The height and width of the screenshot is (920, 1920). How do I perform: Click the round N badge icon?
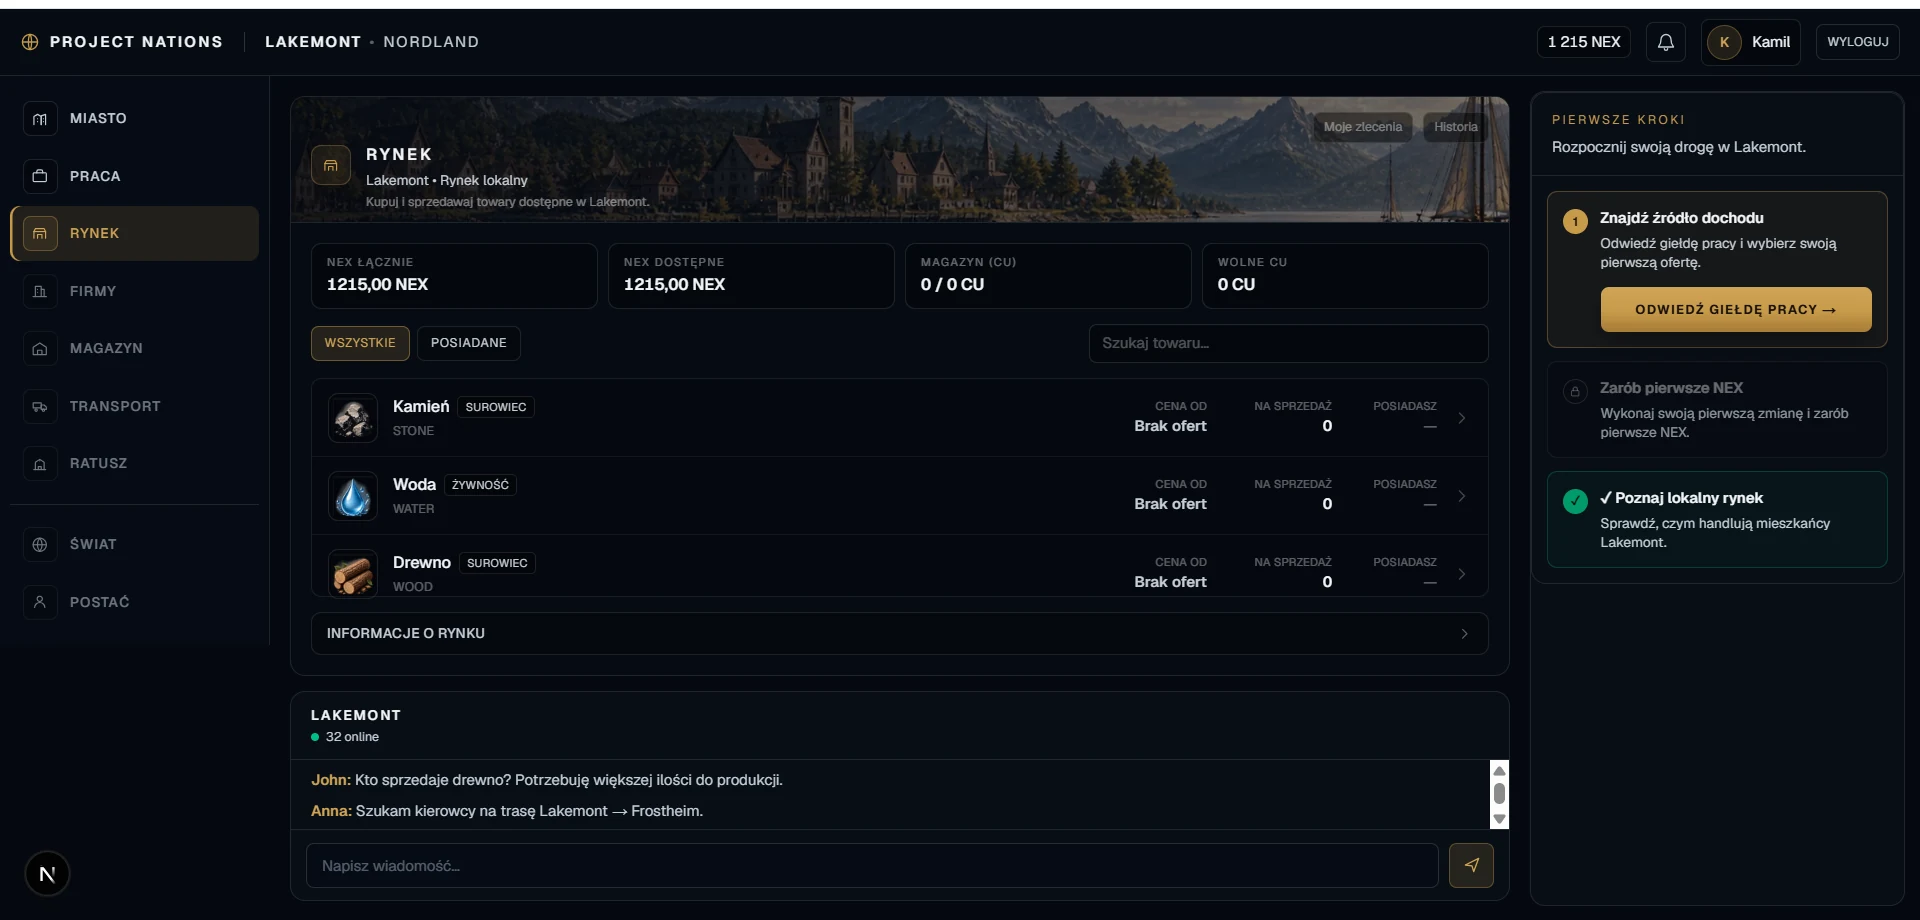click(x=47, y=874)
